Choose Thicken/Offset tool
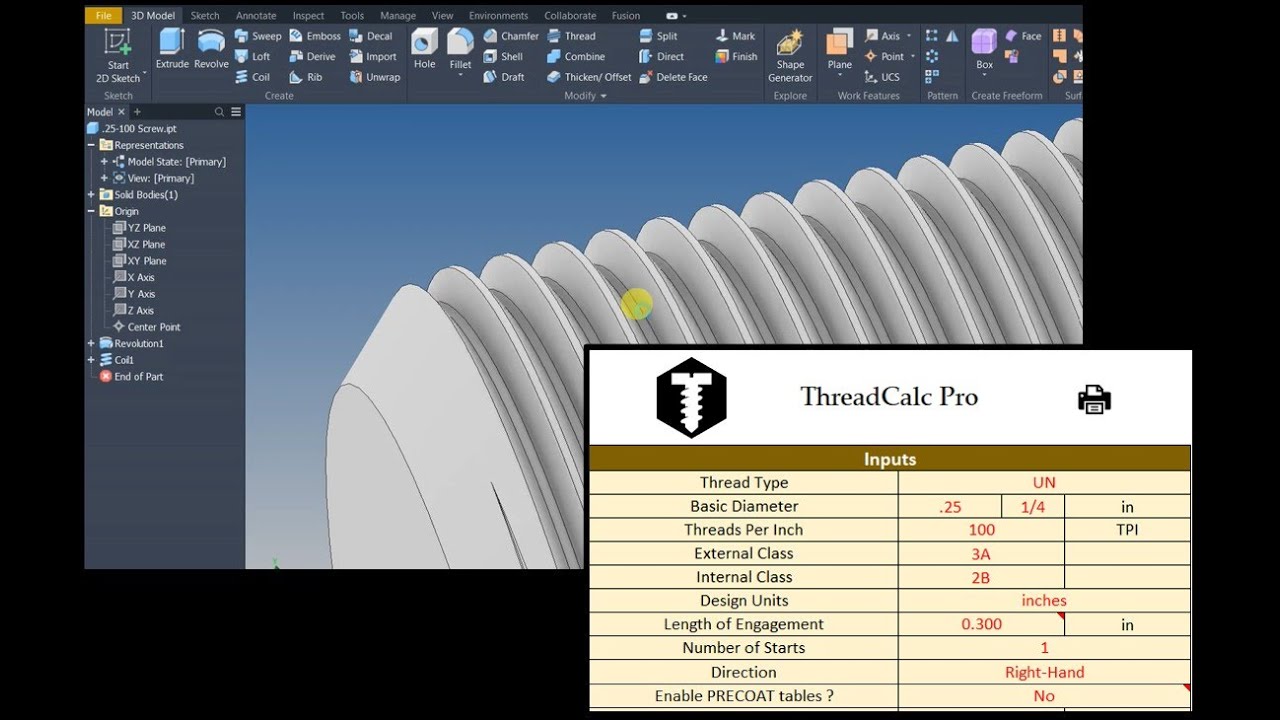This screenshot has width=1280, height=720. 589,77
